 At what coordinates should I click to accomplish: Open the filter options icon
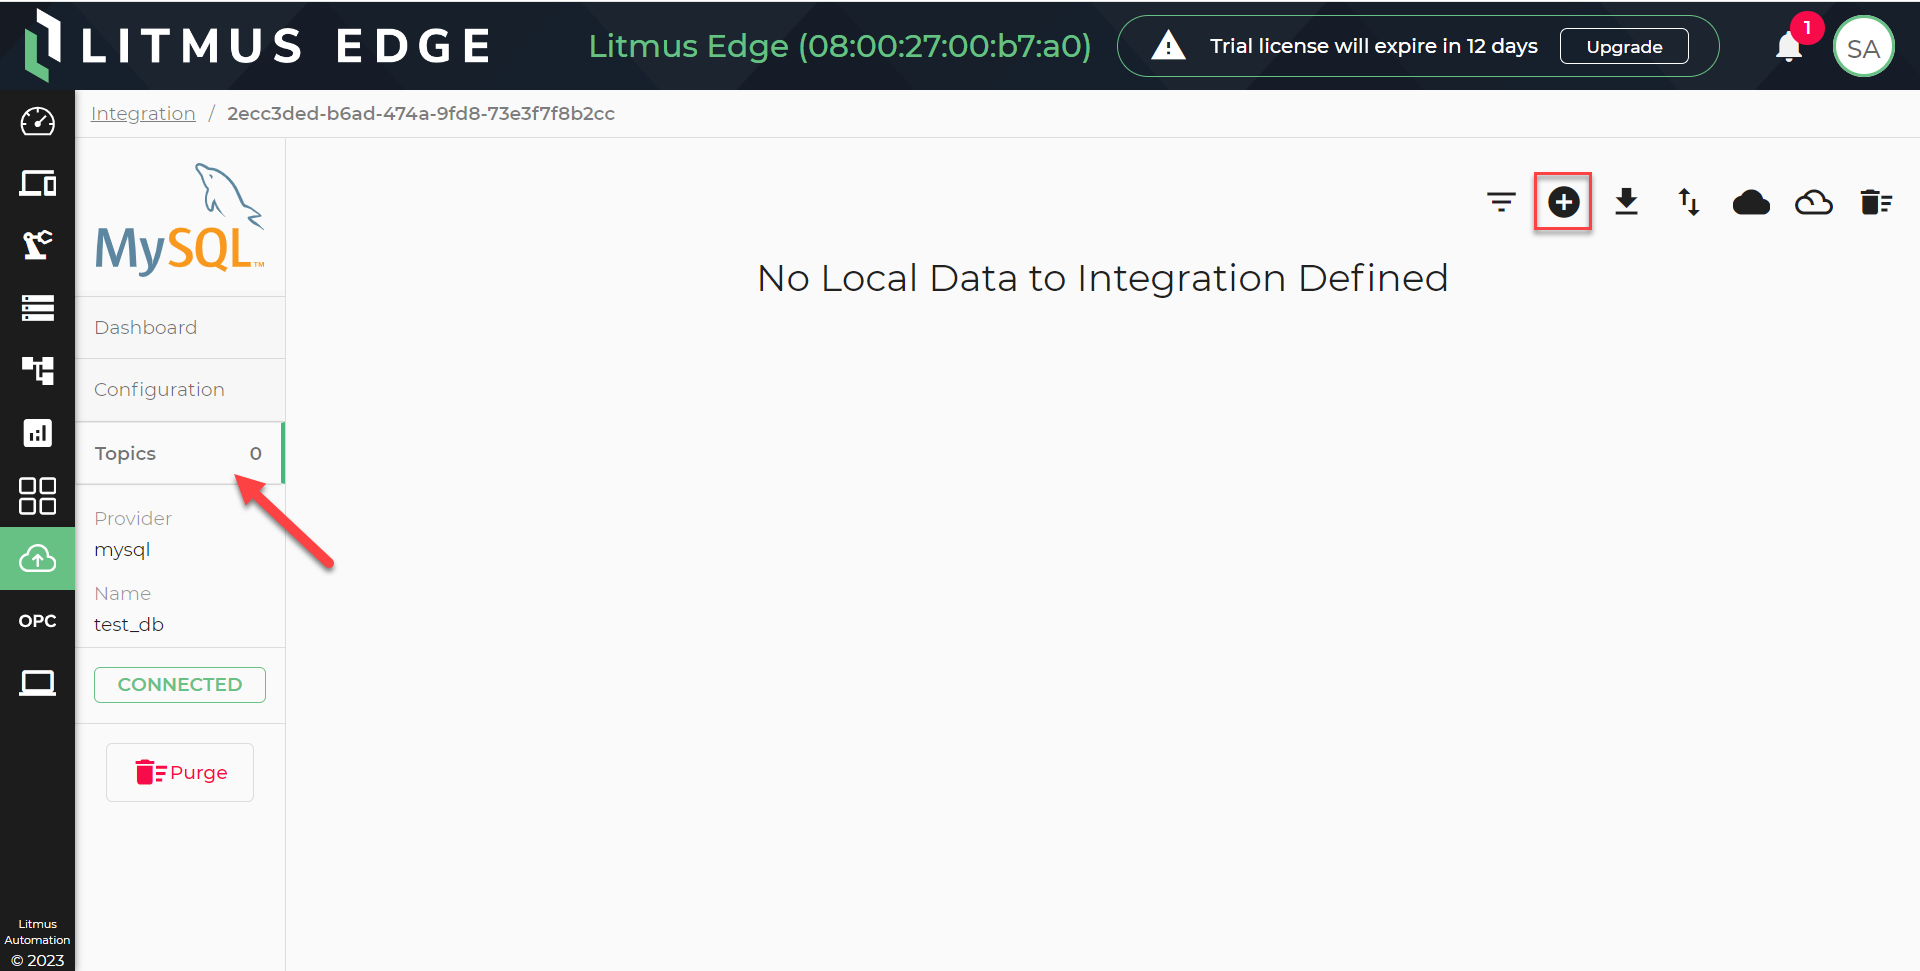tap(1501, 201)
